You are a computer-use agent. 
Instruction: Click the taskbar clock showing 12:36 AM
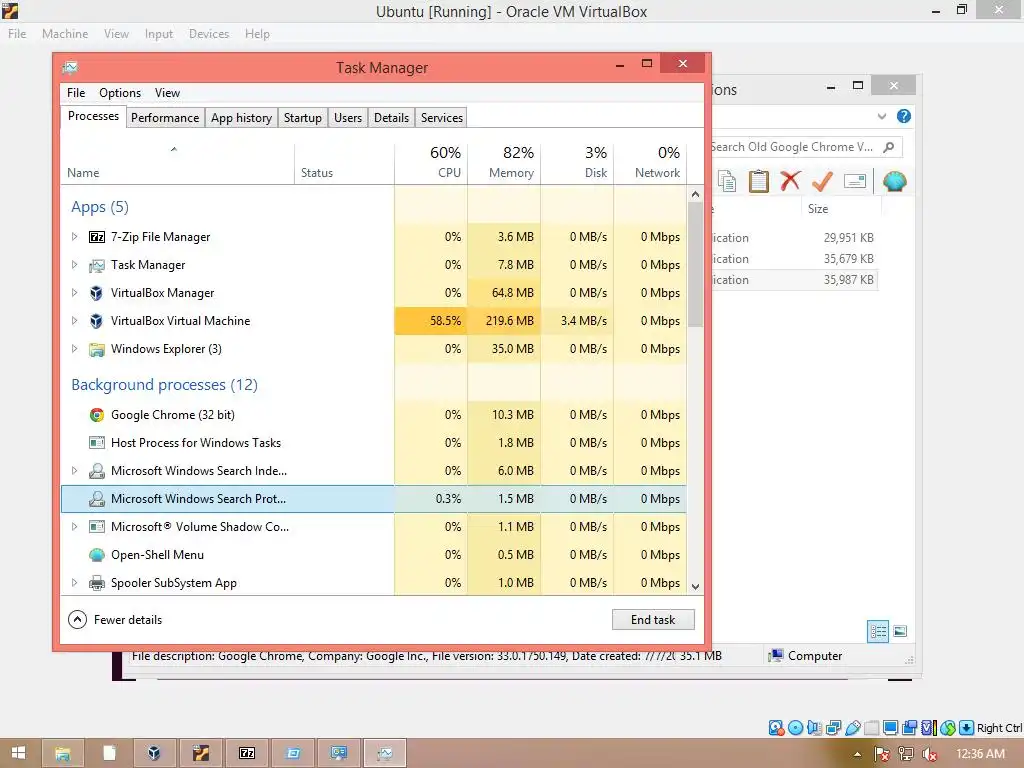pos(980,754)
